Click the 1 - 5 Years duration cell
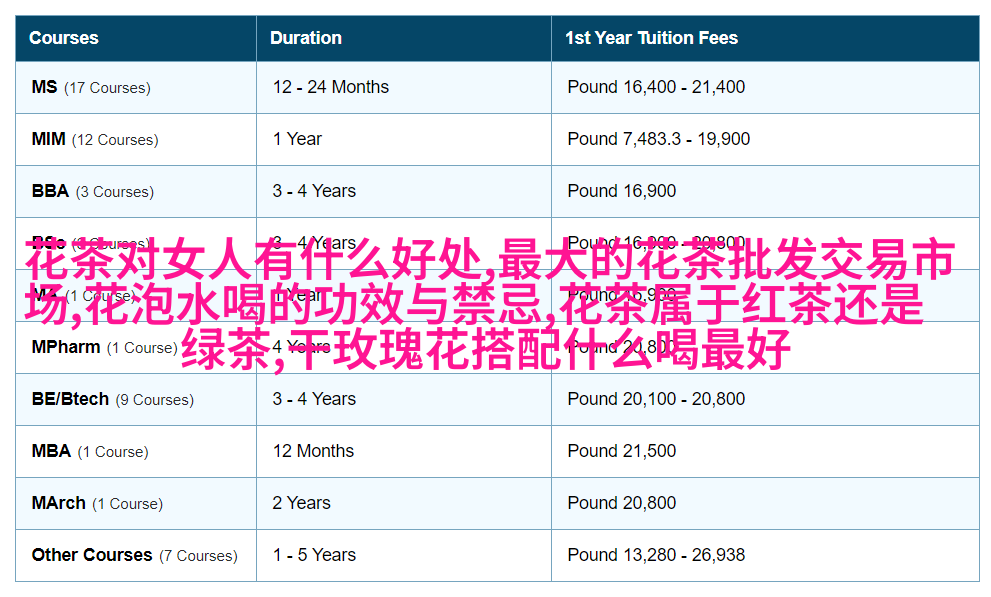 [x=314, y=555]
